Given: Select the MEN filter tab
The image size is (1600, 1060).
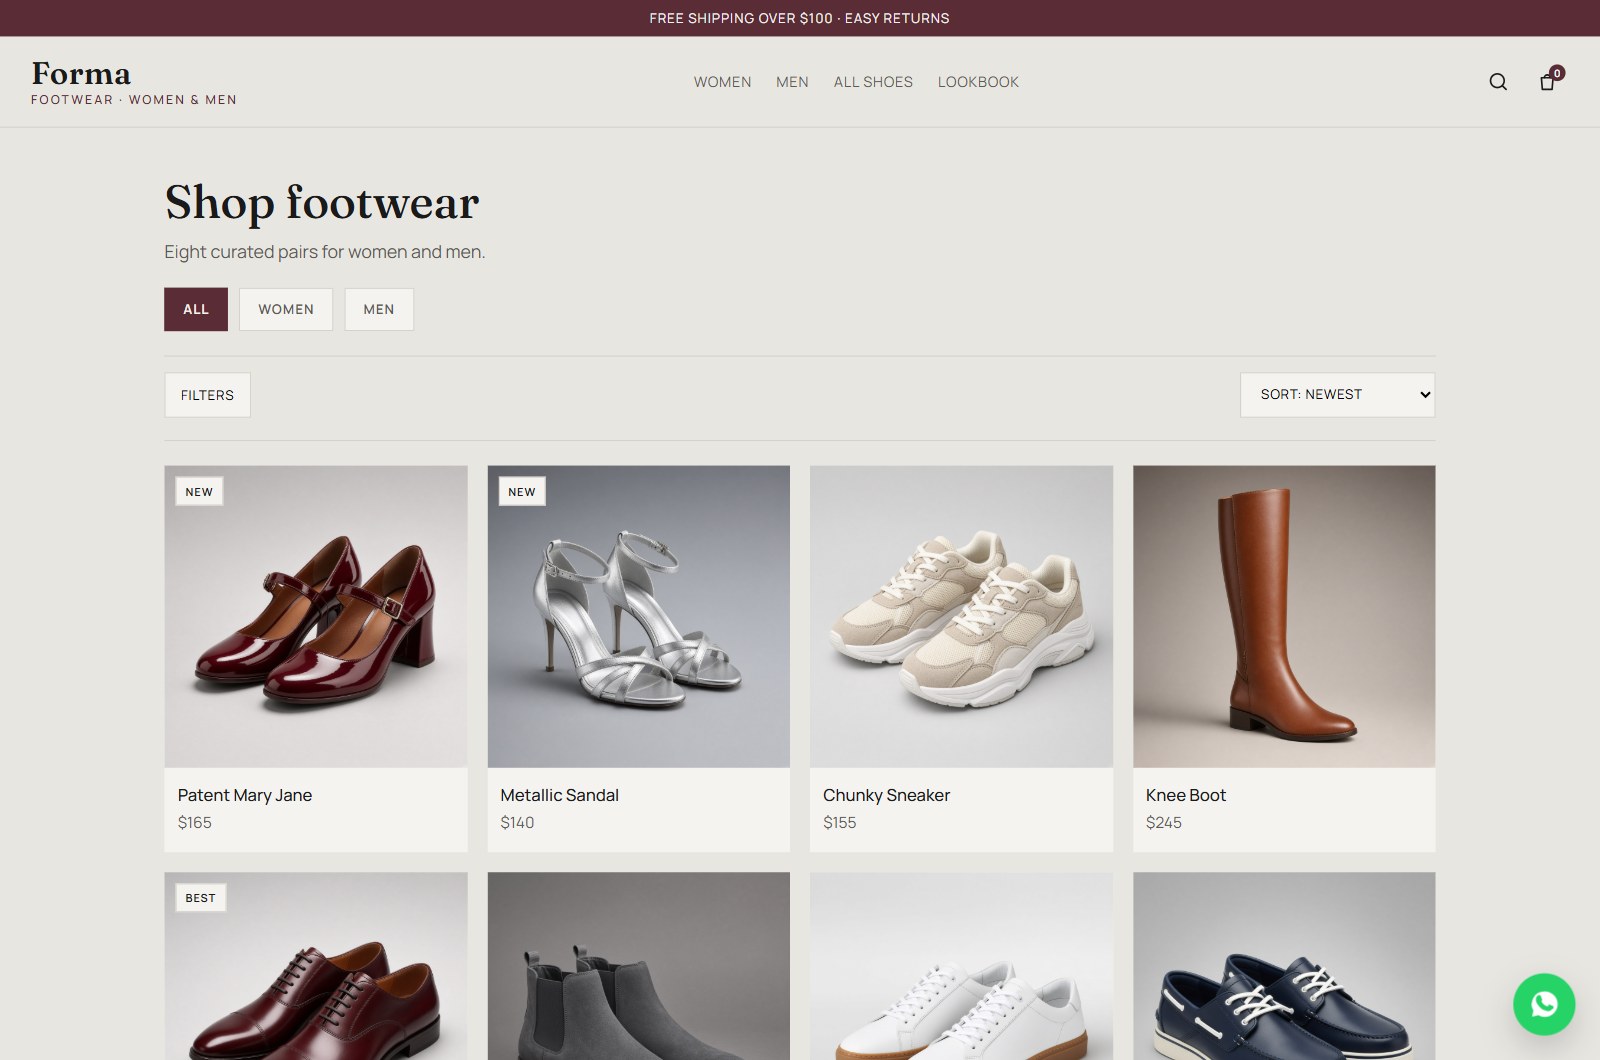Looking at the screenshot, I should (379, 309).
